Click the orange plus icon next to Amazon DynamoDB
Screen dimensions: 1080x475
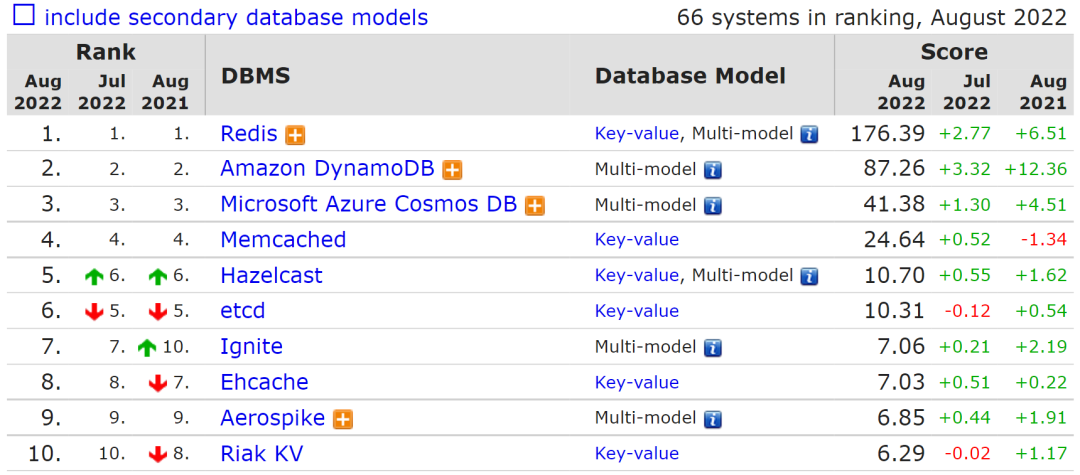[x=452, y=170]
